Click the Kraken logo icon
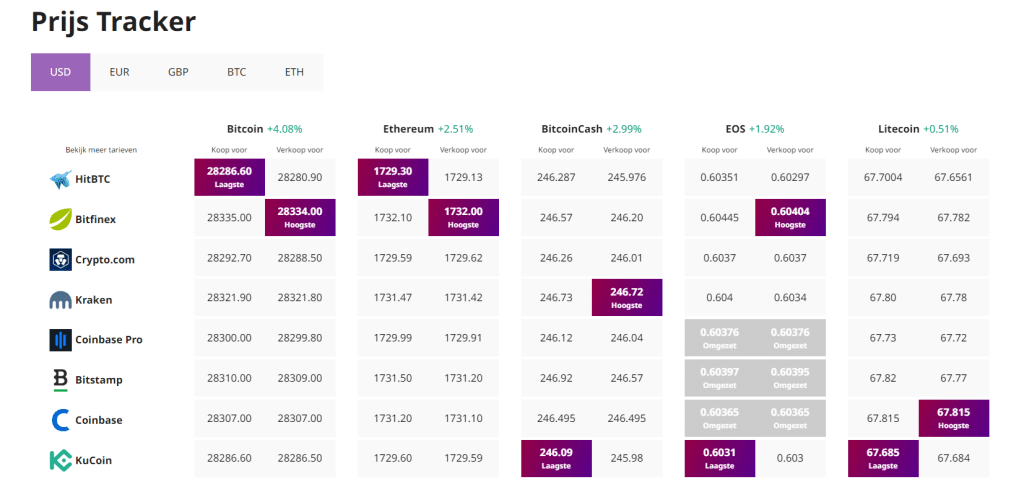This screenshot has width=1024, height=479. click(x=60, y=300)
